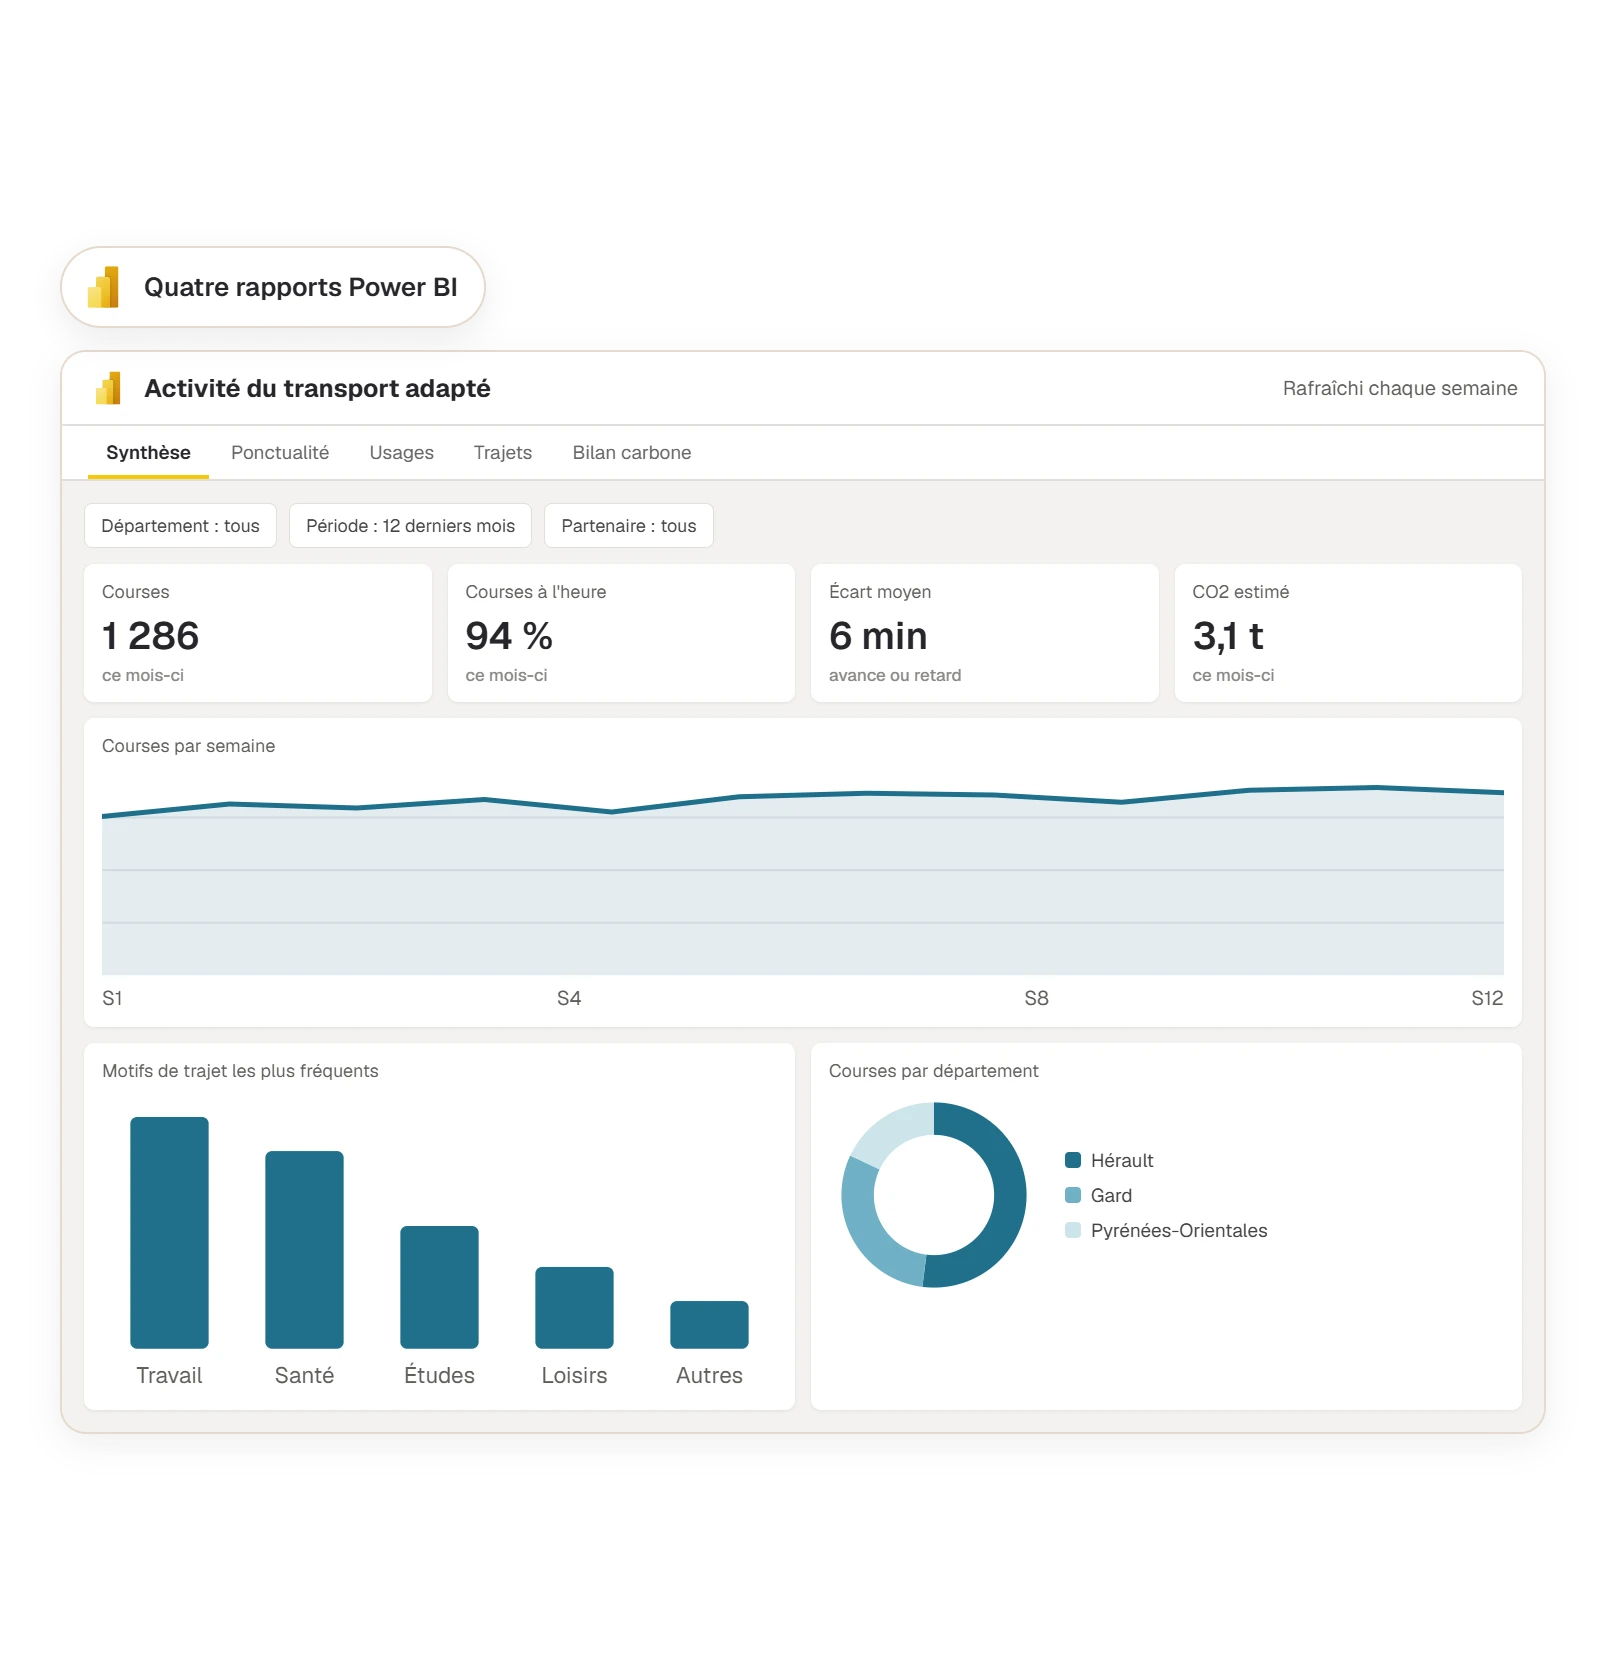Click the Autres bar
Viewport: 1606px width, 1680px height.
[x=709, y=1325]
